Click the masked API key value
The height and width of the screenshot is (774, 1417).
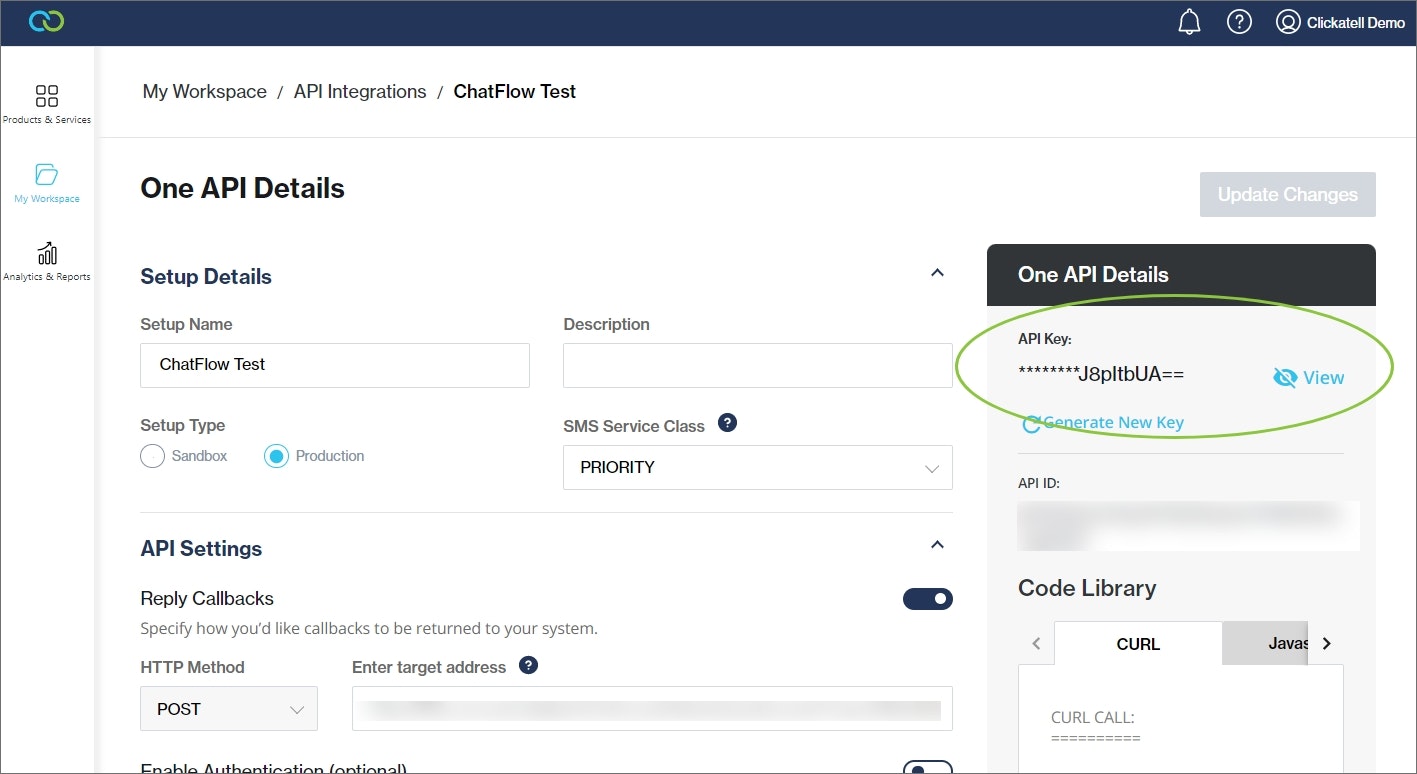(x=1101, y=374)
